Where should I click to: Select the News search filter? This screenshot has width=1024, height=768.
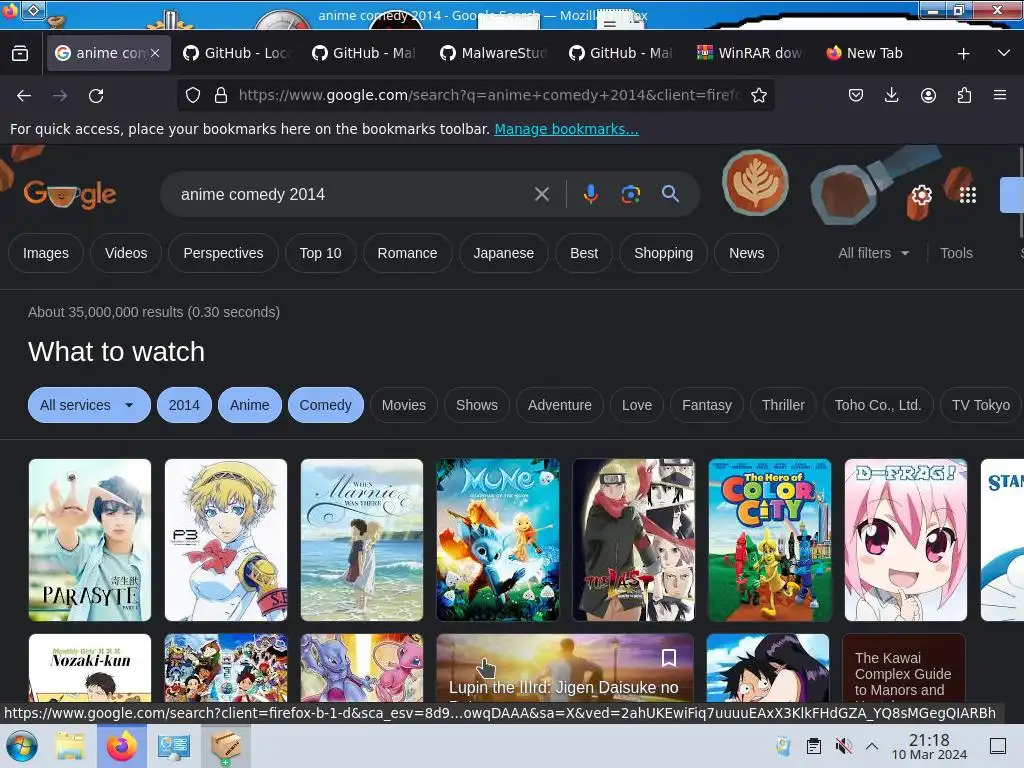click(746, 253)
